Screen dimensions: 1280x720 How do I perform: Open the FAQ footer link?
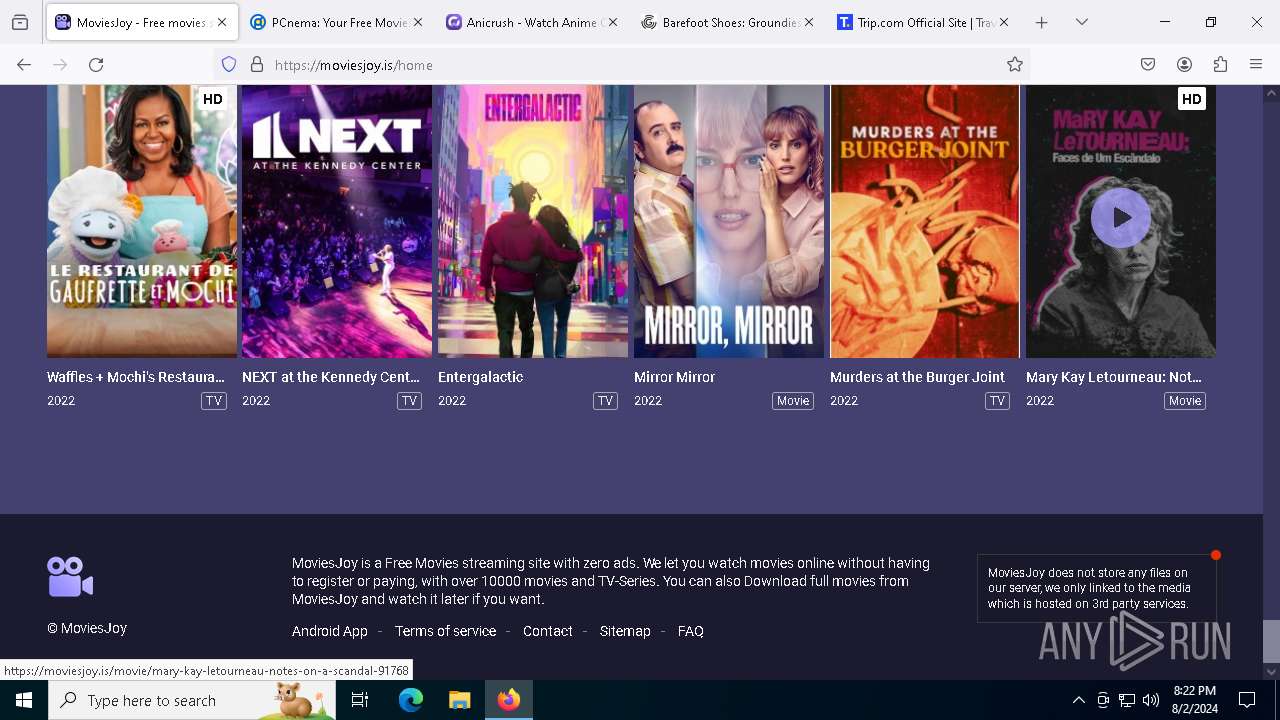click(x=691, y=631)
